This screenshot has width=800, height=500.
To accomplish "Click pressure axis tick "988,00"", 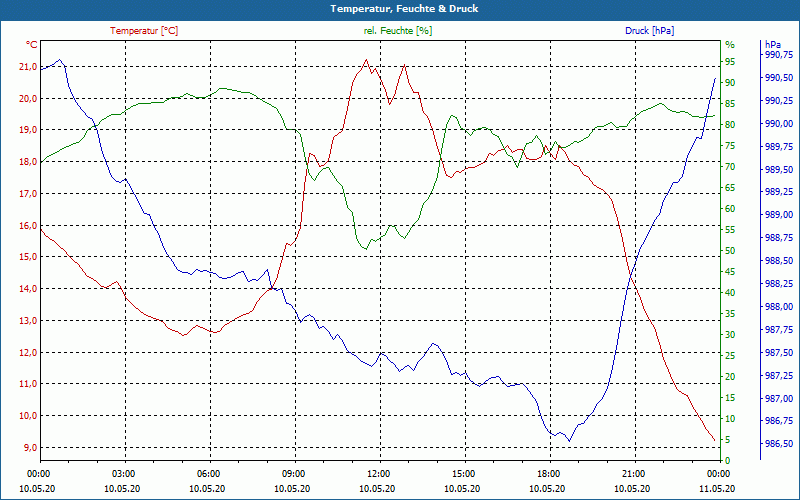I will [780, 307].
